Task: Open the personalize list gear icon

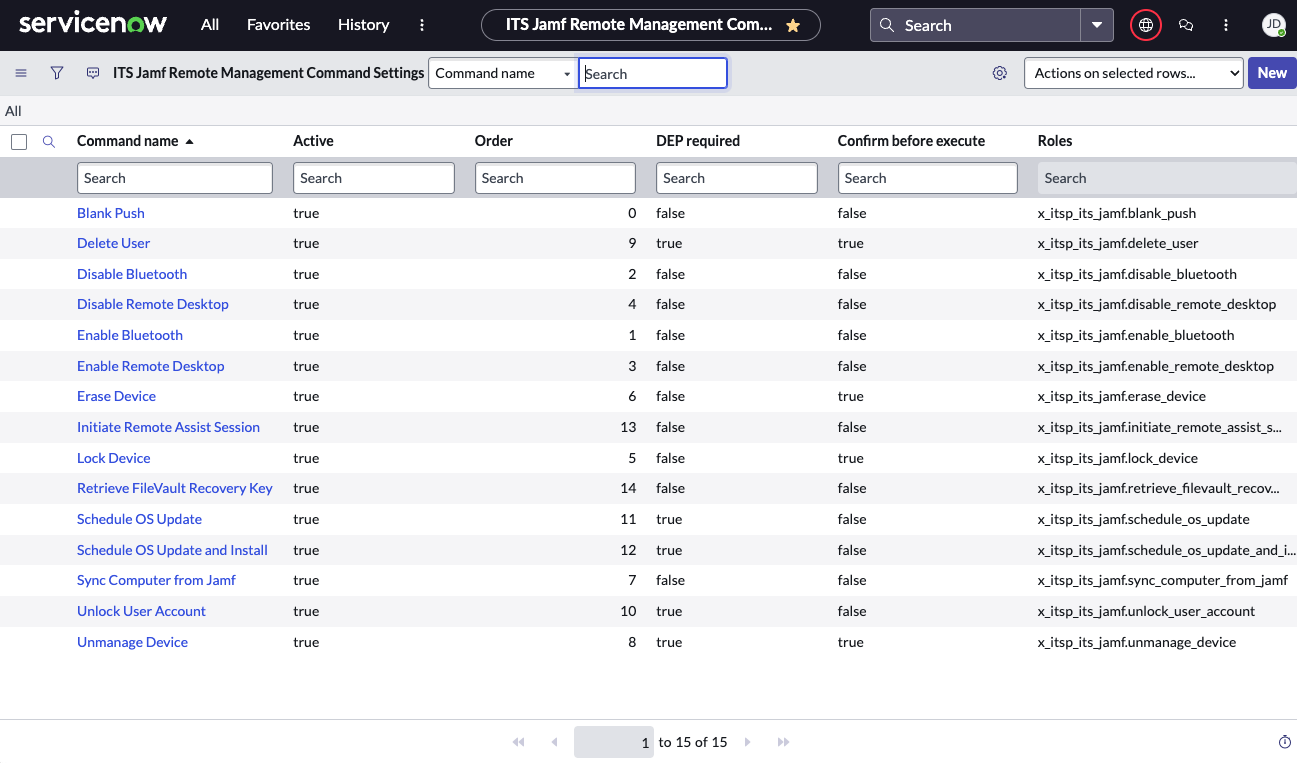Action: [1000, 73]
